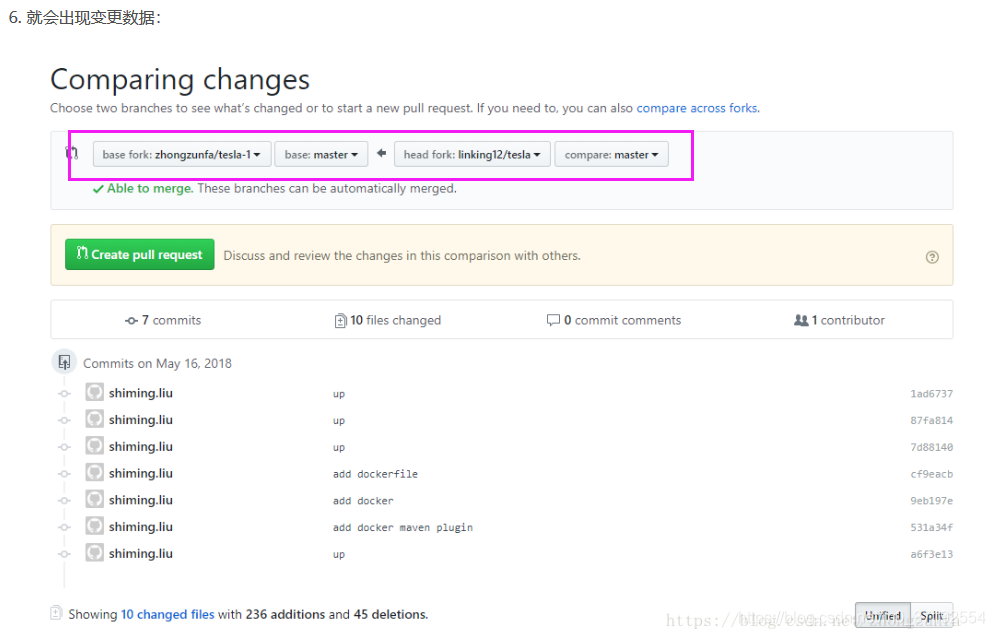
Task: Click the people icon next to 1 contributor
Action: pyautogui.click(x=801, y=320)
